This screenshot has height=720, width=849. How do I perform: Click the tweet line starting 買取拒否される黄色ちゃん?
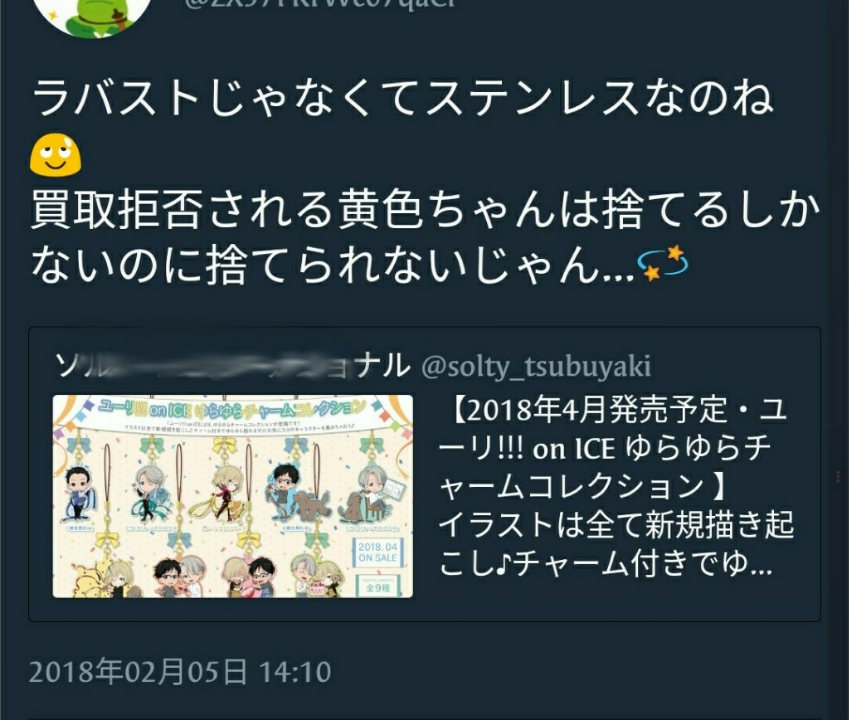[x=426, y=208]
